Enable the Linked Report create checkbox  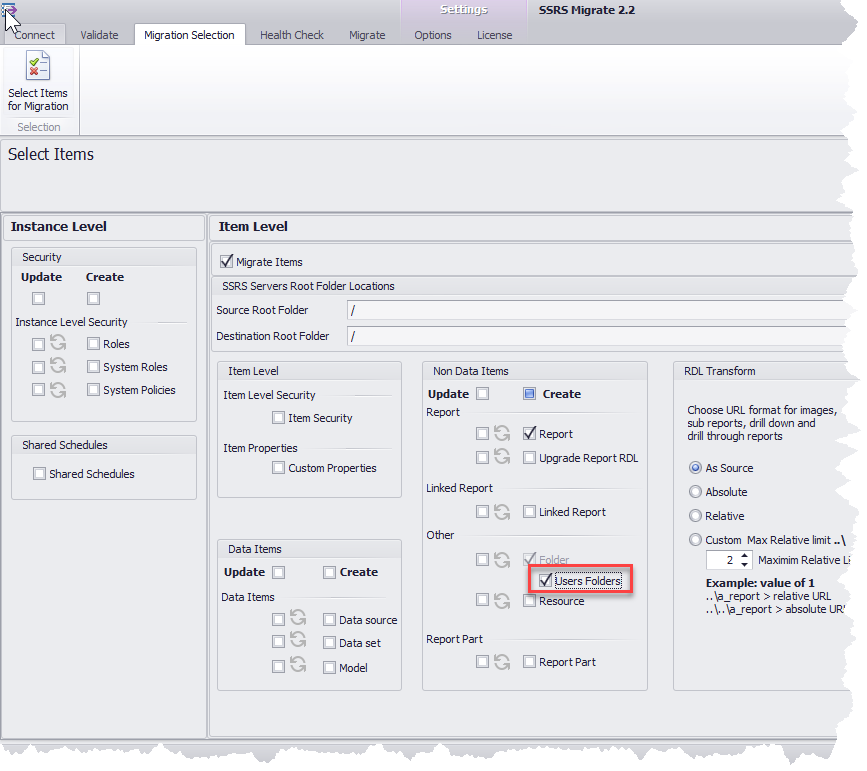click(530, 512)
